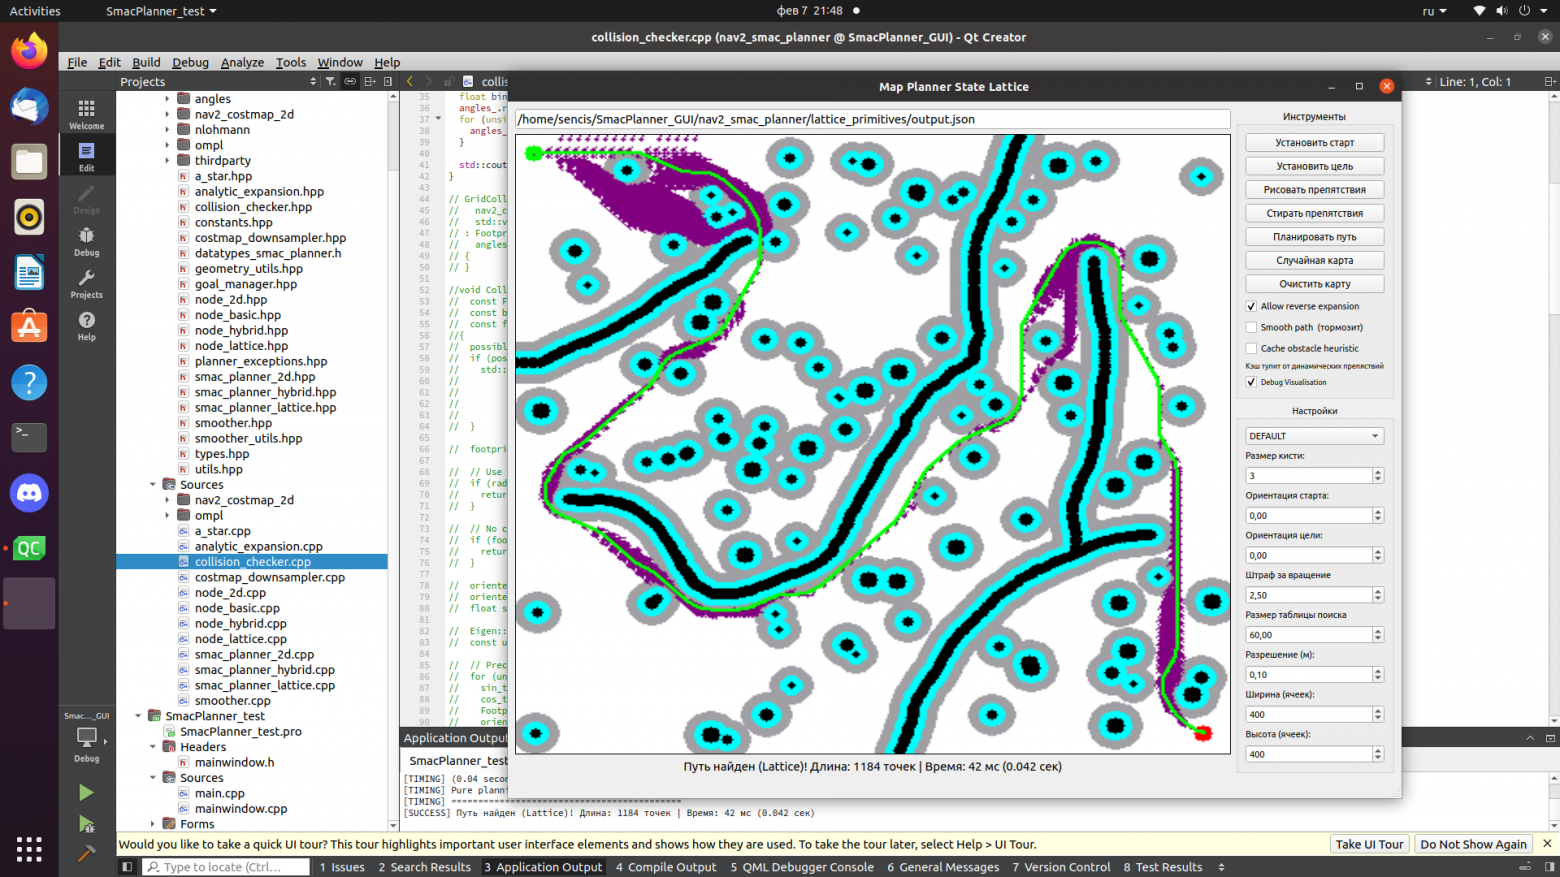Click the filter tree icon in Projects pane
The width and height of the screenshot is (1560, 877).
tap(330, 82)
